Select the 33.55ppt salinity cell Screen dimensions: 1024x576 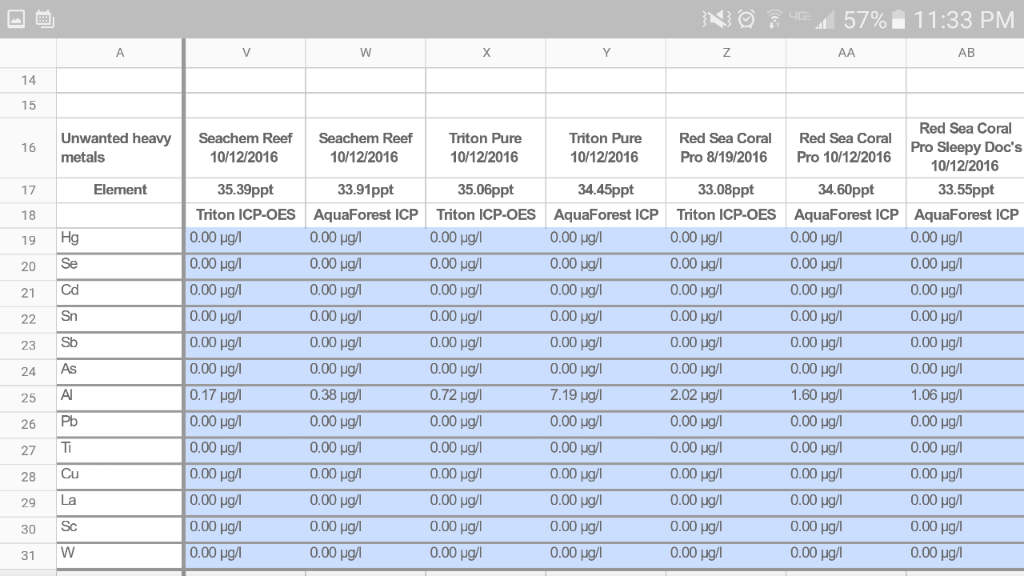(966, 190)
